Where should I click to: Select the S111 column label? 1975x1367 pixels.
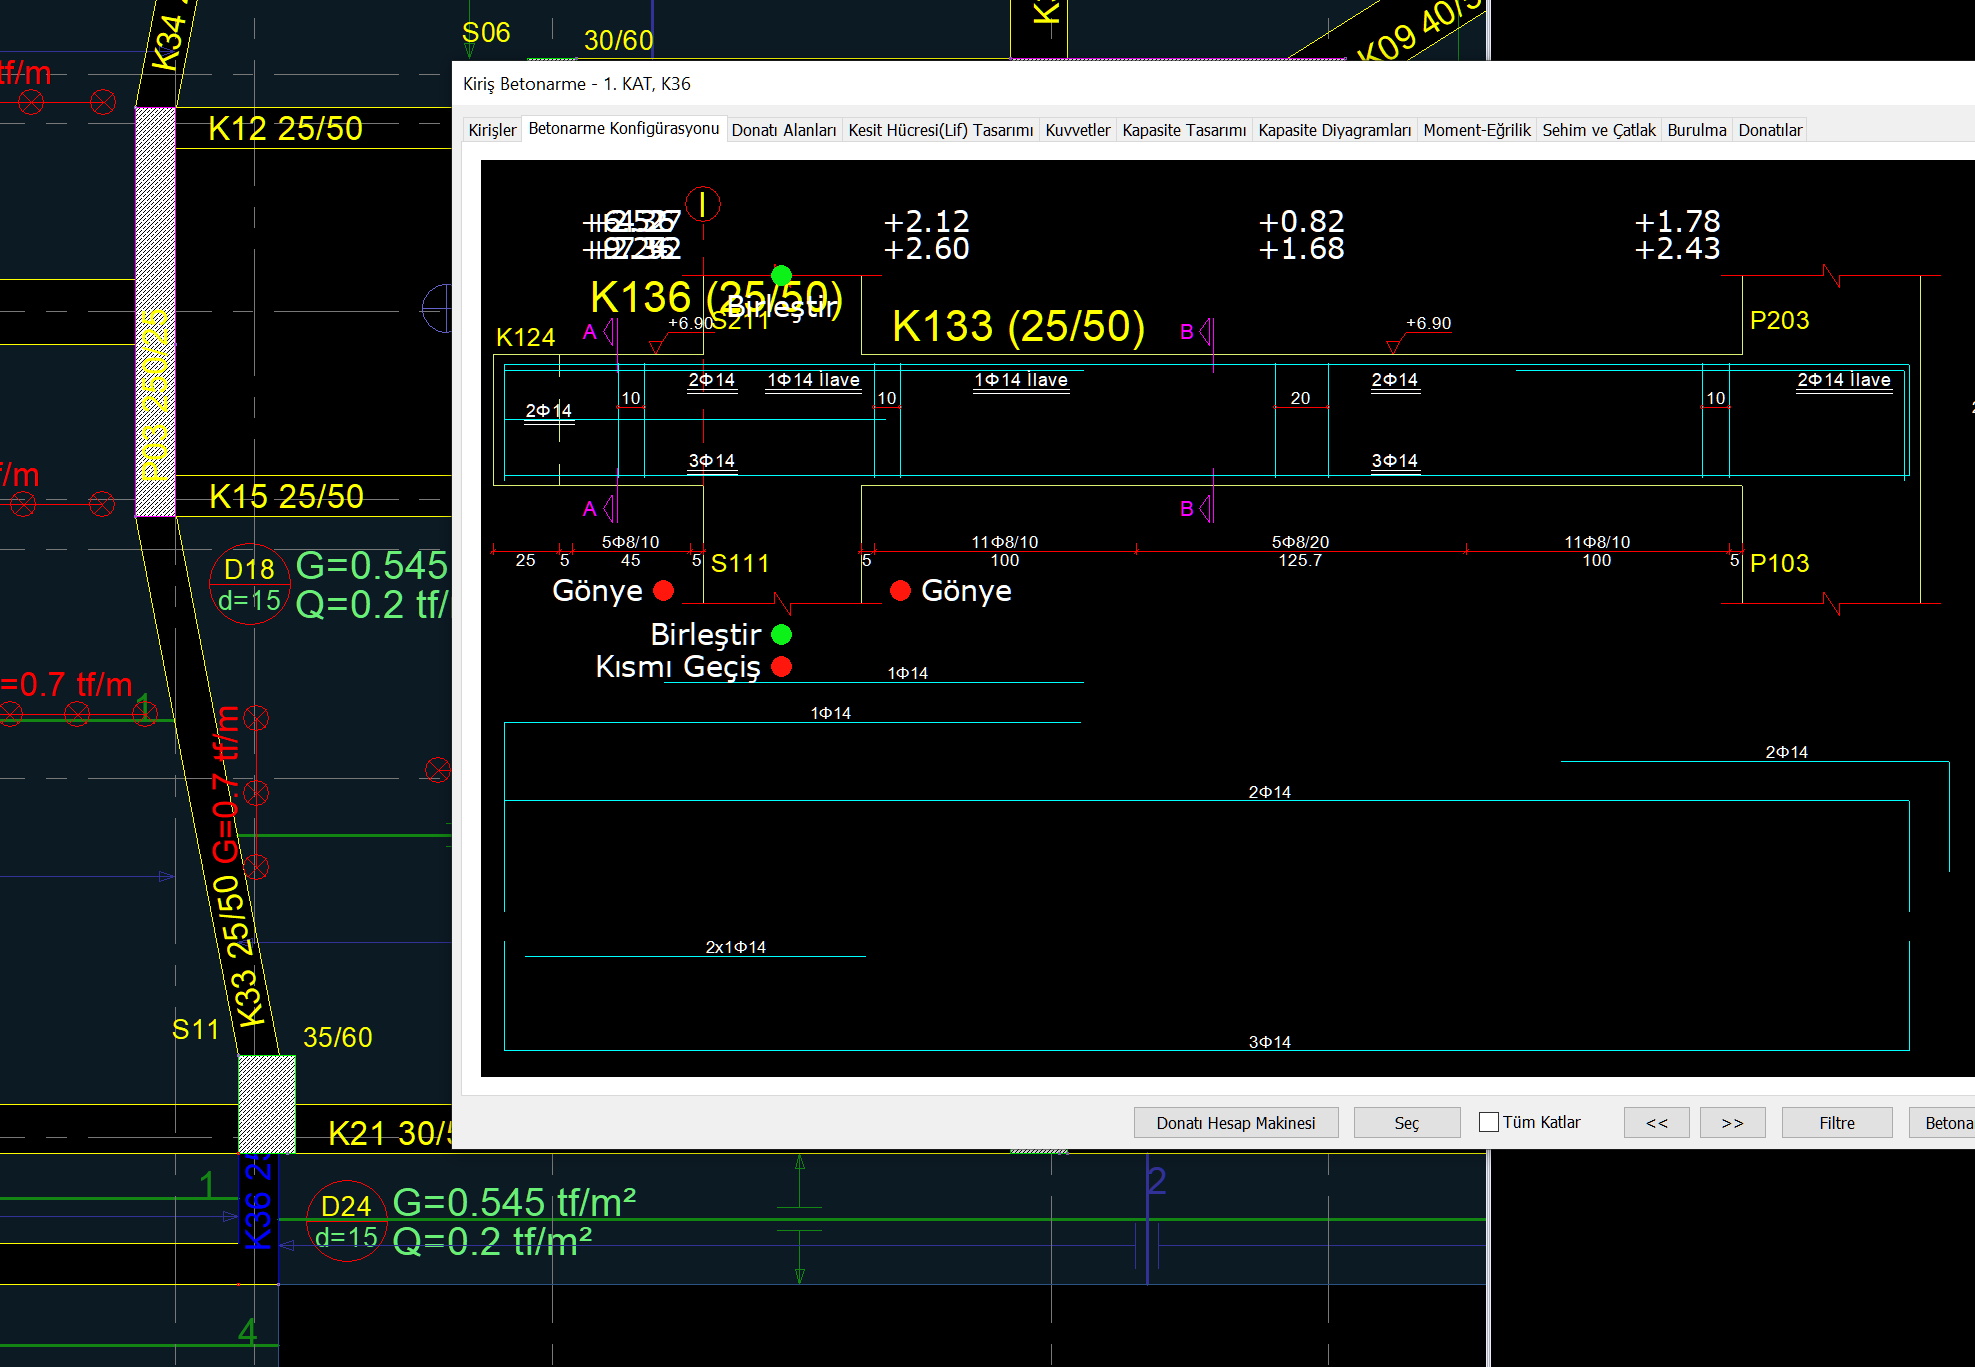740,563
